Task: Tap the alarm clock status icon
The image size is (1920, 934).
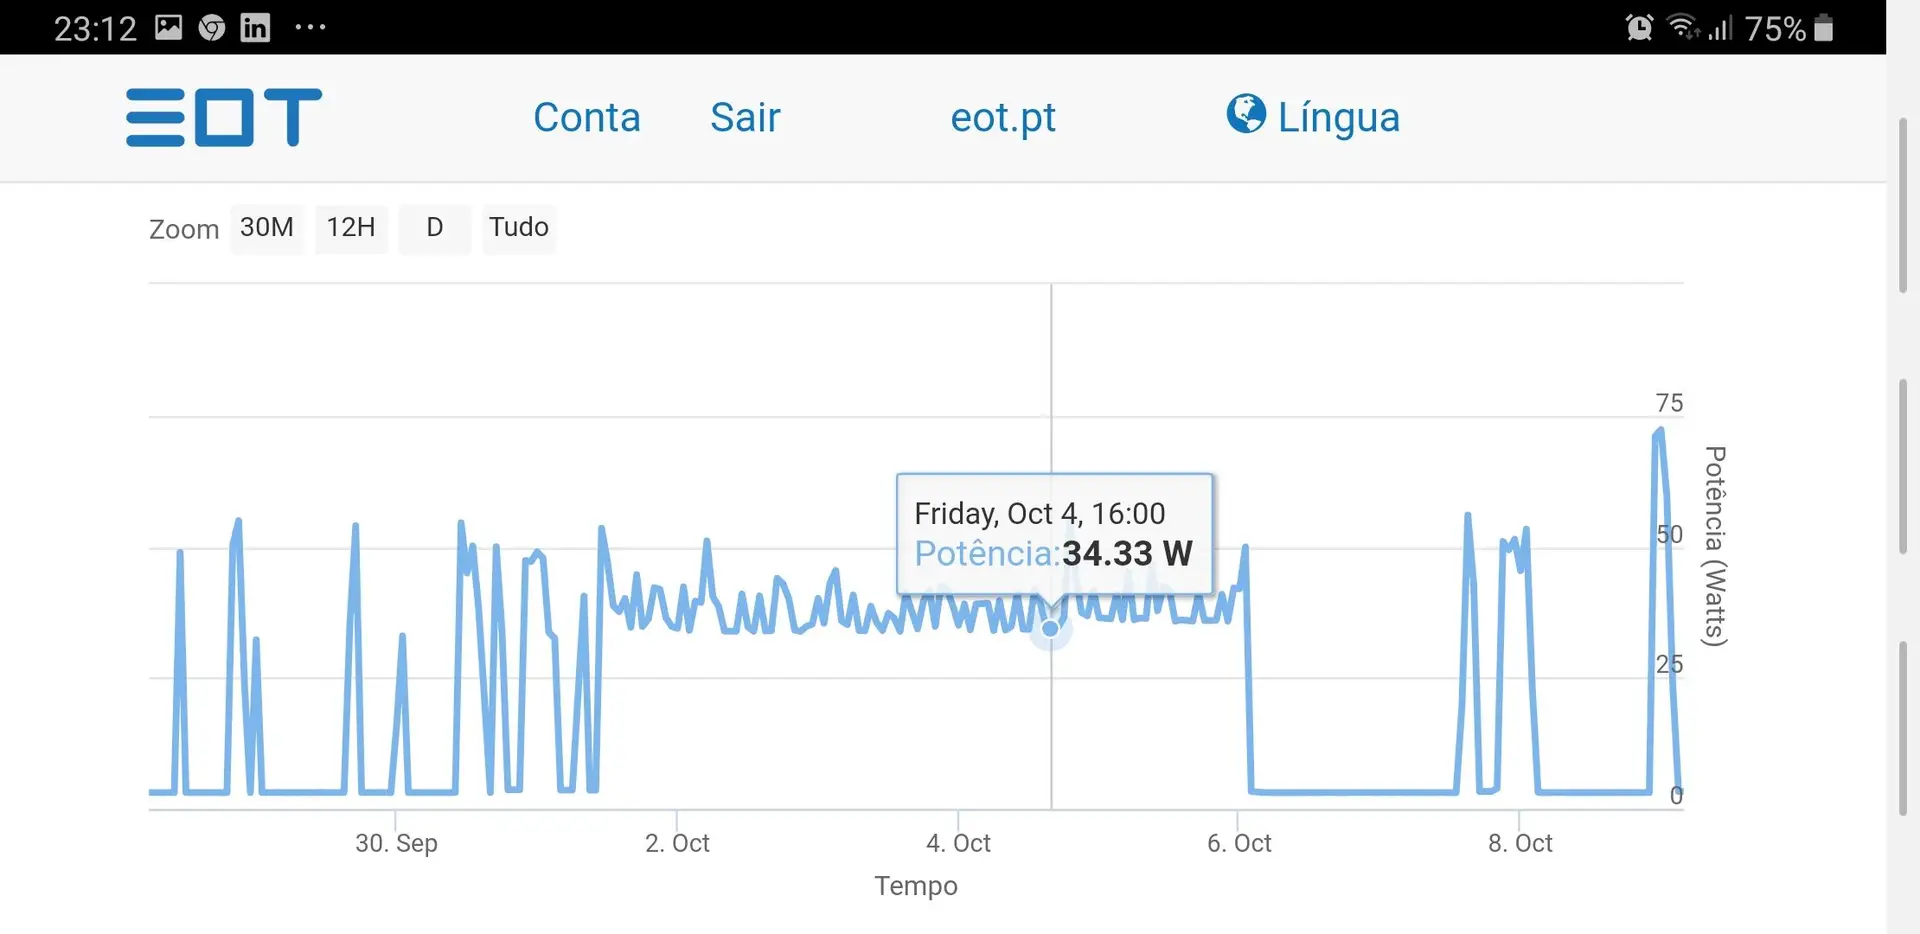Action: coord(1639,27)
